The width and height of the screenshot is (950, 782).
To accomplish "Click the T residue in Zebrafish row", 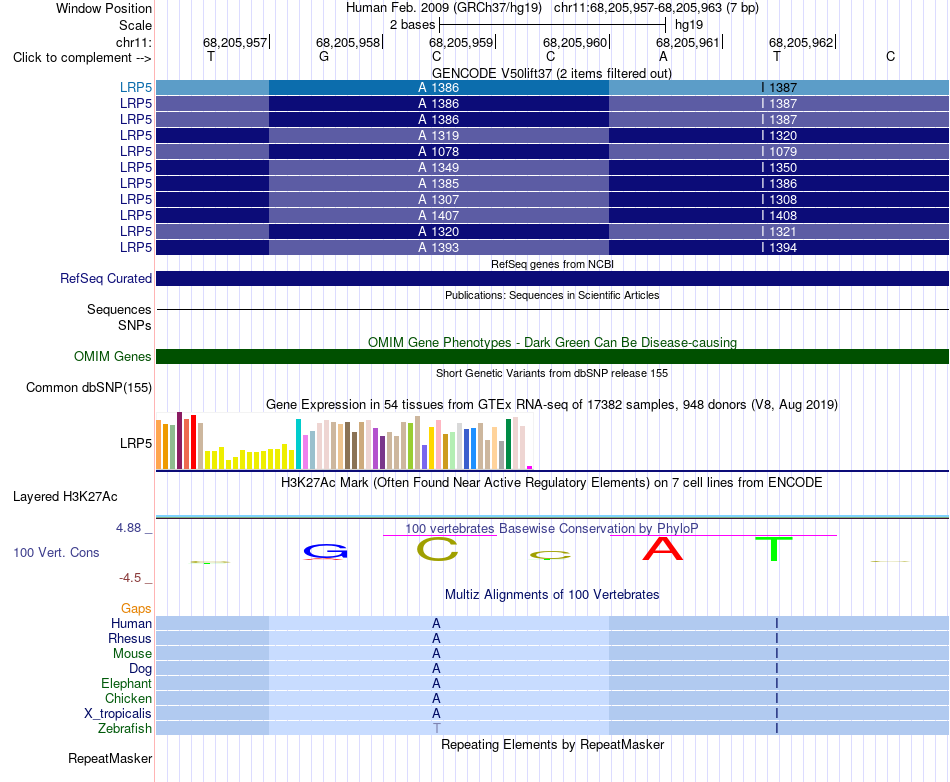I will click(436, 728).
